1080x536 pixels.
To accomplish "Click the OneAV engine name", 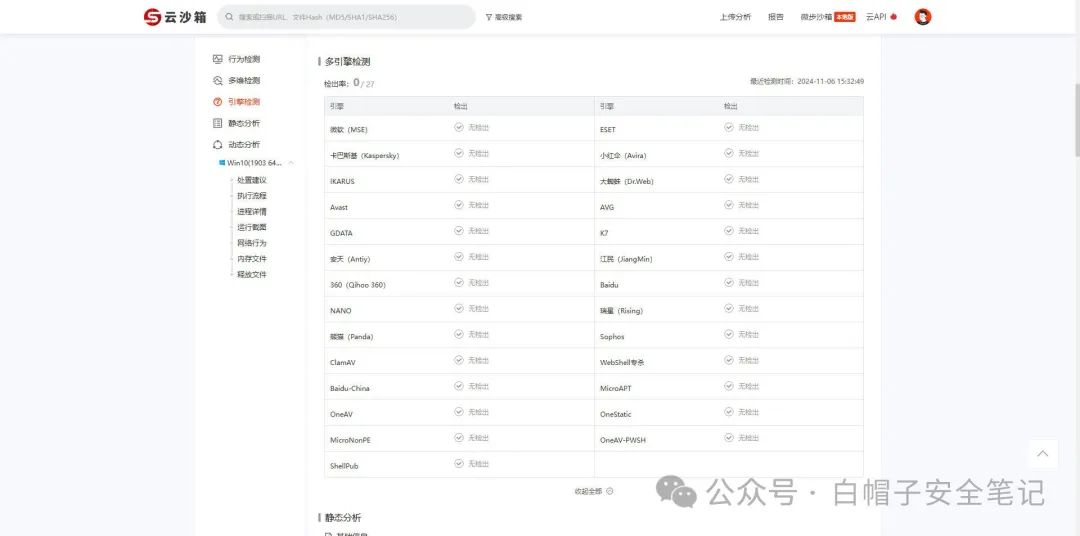I will point(341,415).
